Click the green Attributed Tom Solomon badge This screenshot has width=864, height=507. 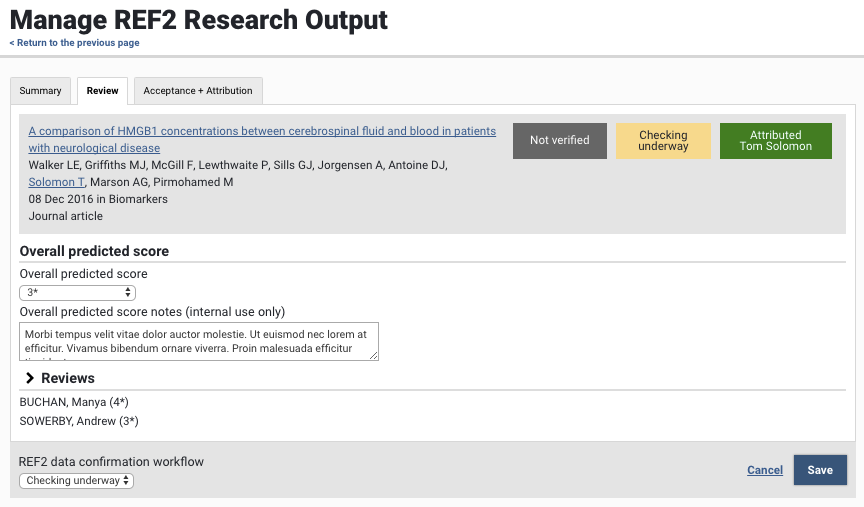coord(775,141)
